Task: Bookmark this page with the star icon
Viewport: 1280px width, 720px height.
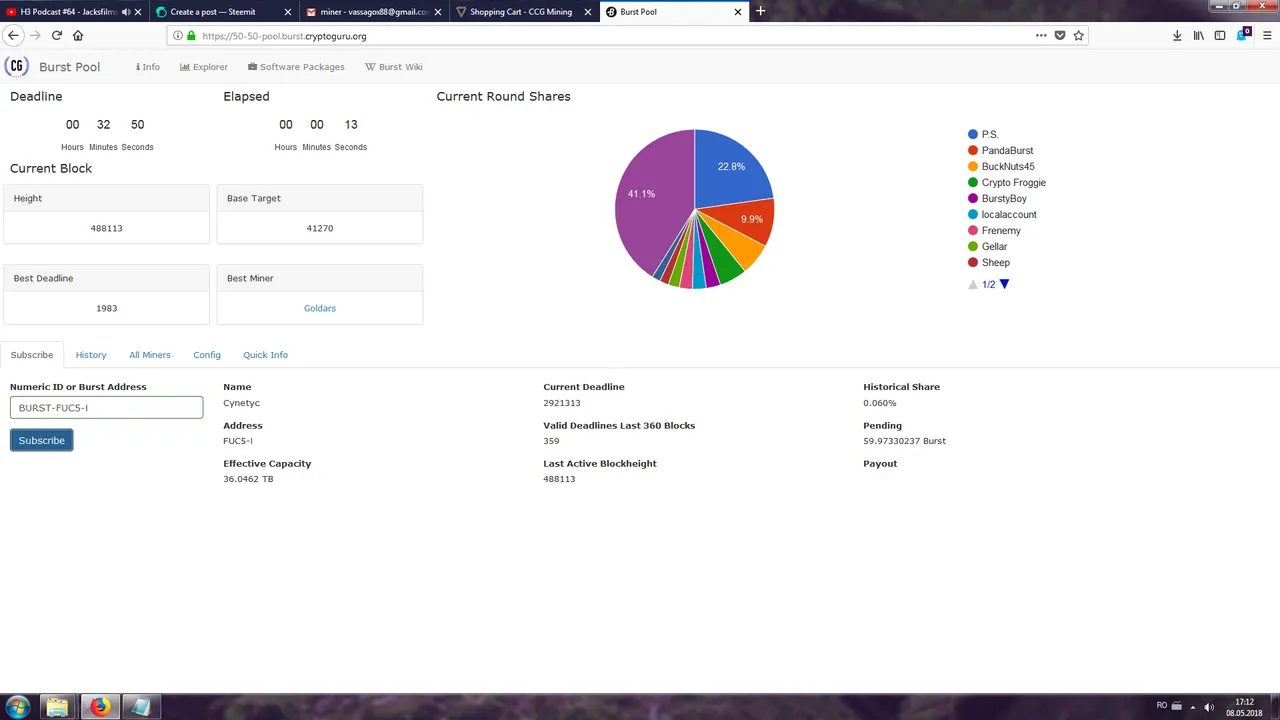Action: click(1078, 35)
